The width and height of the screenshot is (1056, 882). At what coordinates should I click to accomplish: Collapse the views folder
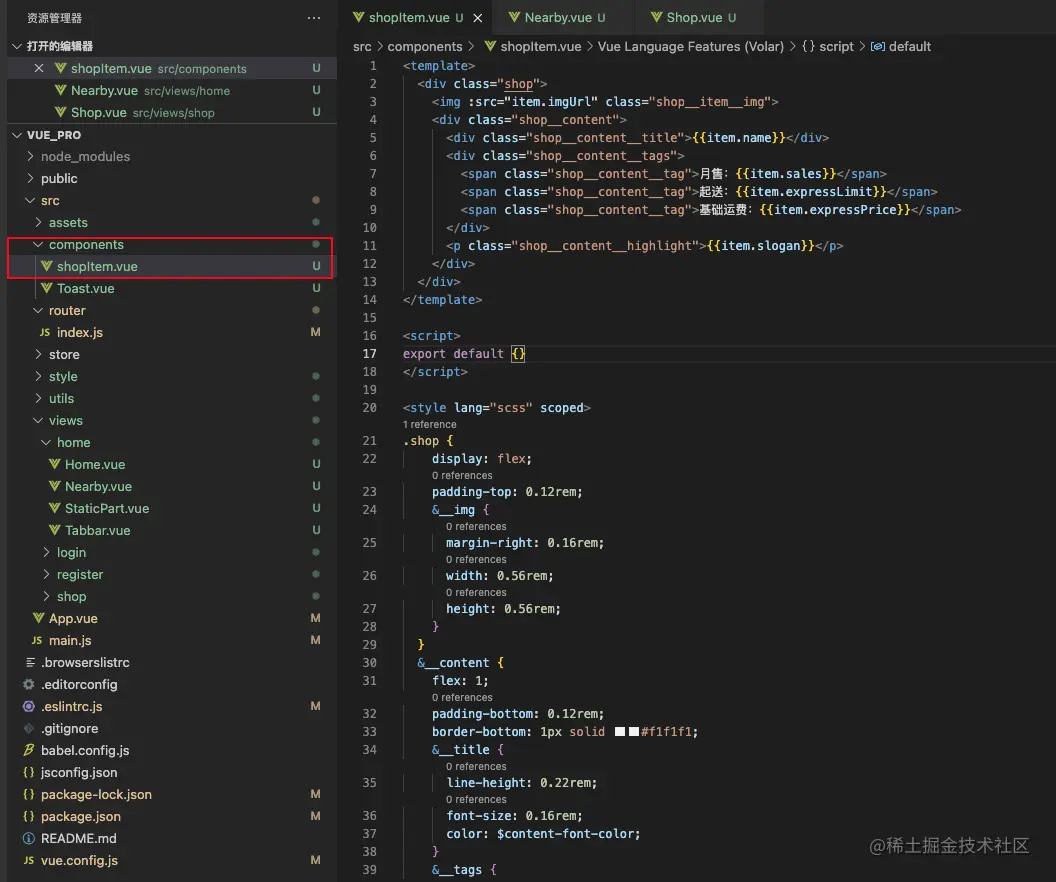tap(38, 420)
